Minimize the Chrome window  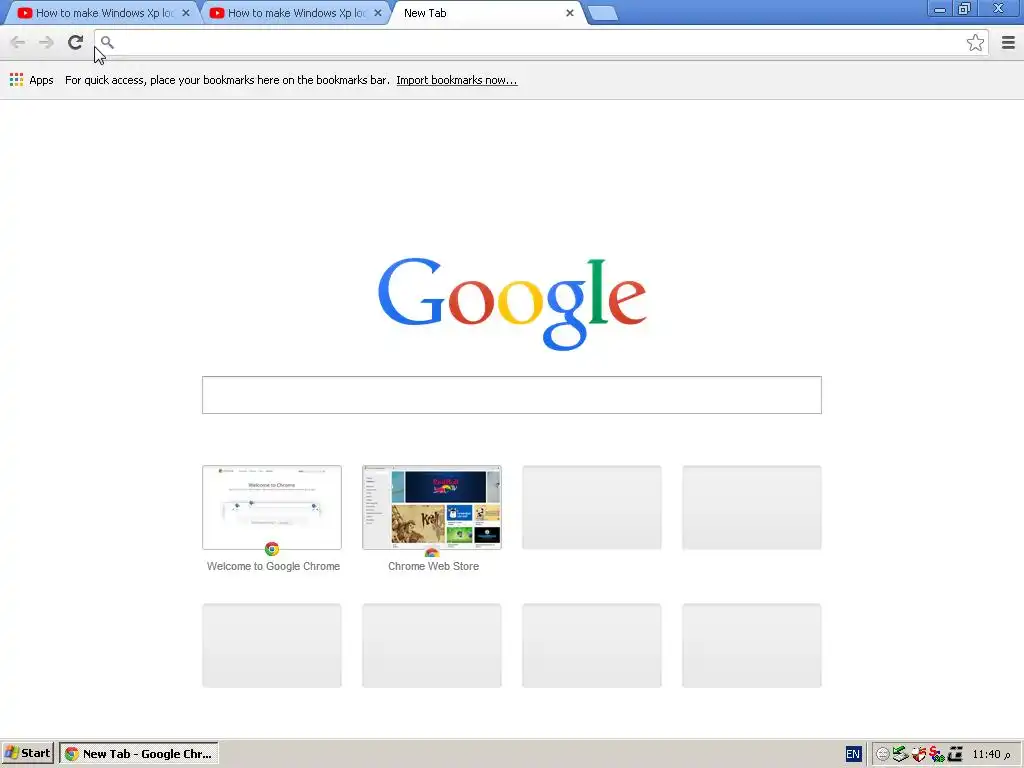(940, 9)
